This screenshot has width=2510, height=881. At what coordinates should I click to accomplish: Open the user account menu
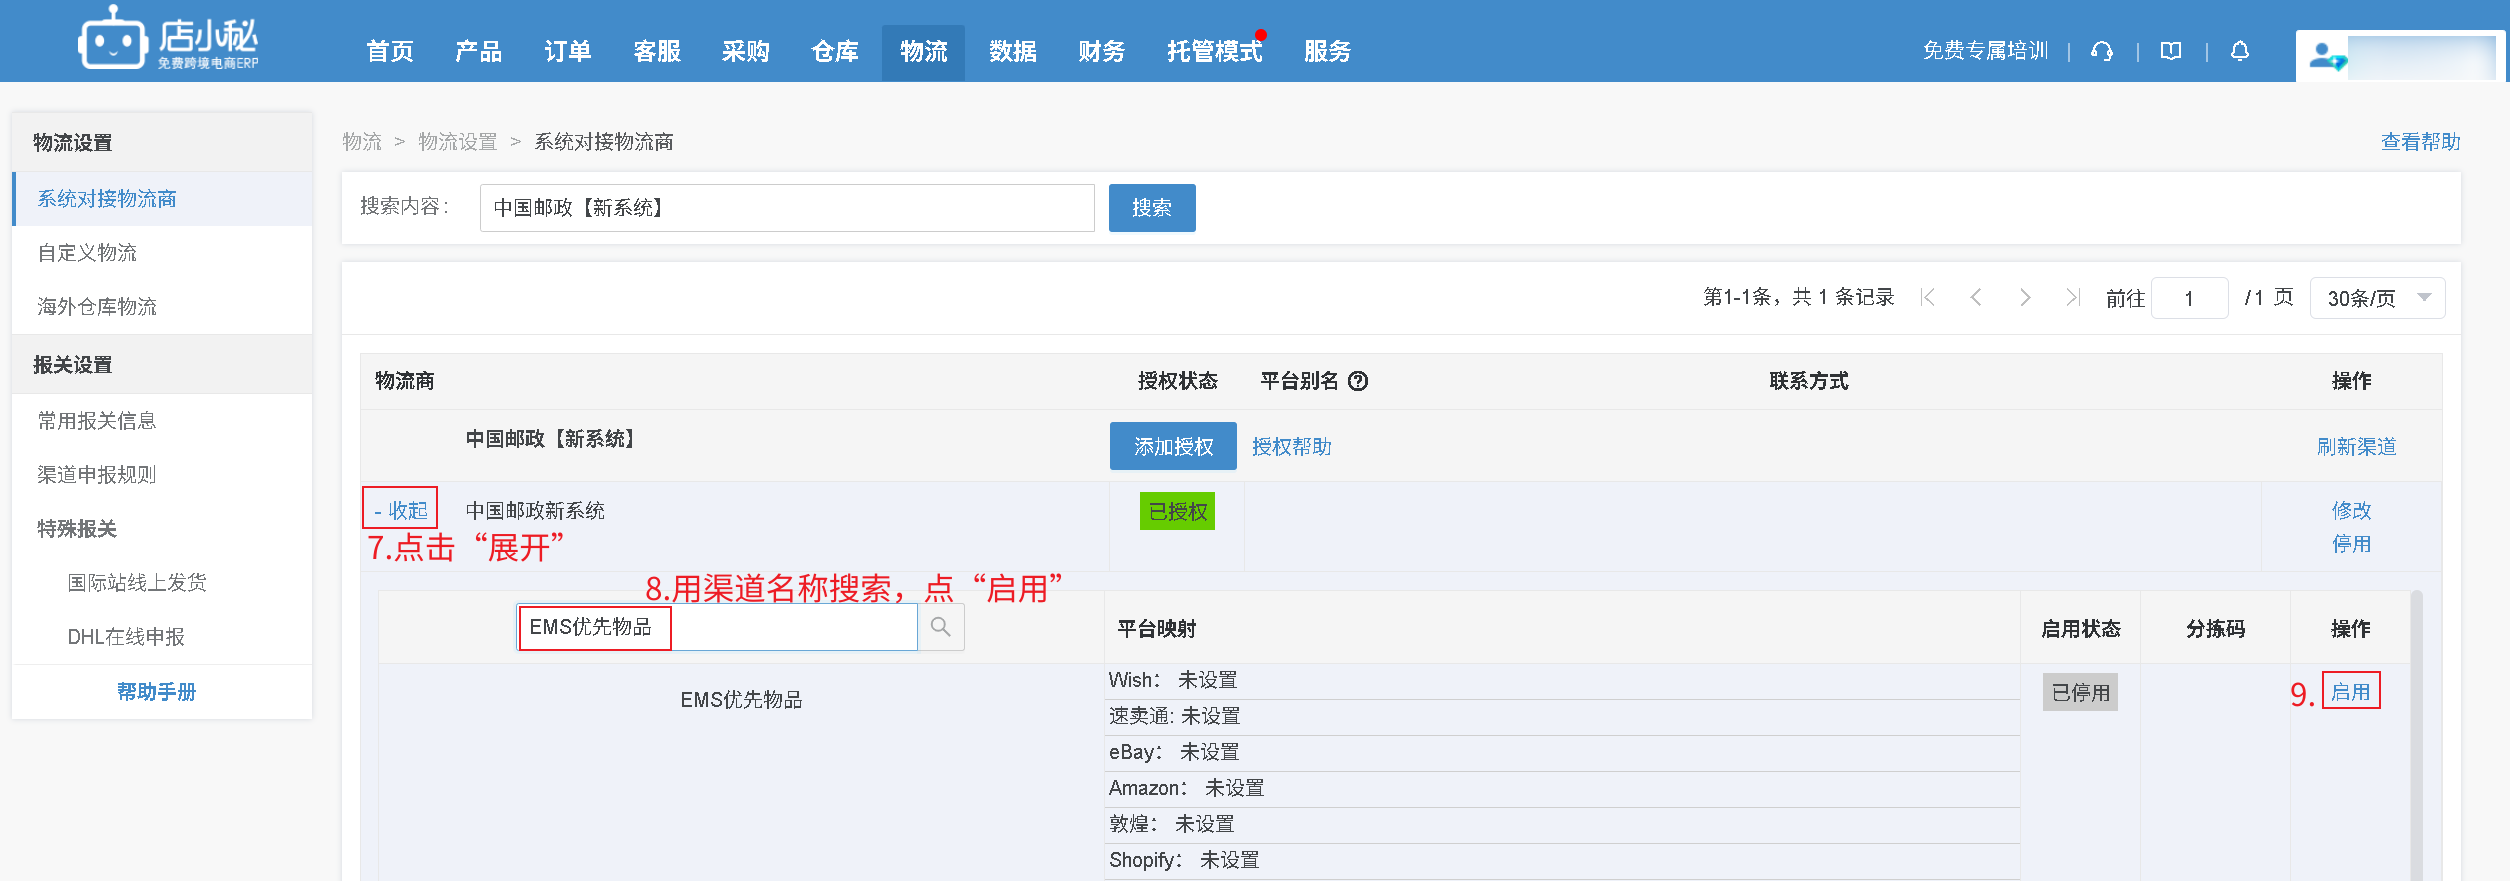pos(2400,56)
